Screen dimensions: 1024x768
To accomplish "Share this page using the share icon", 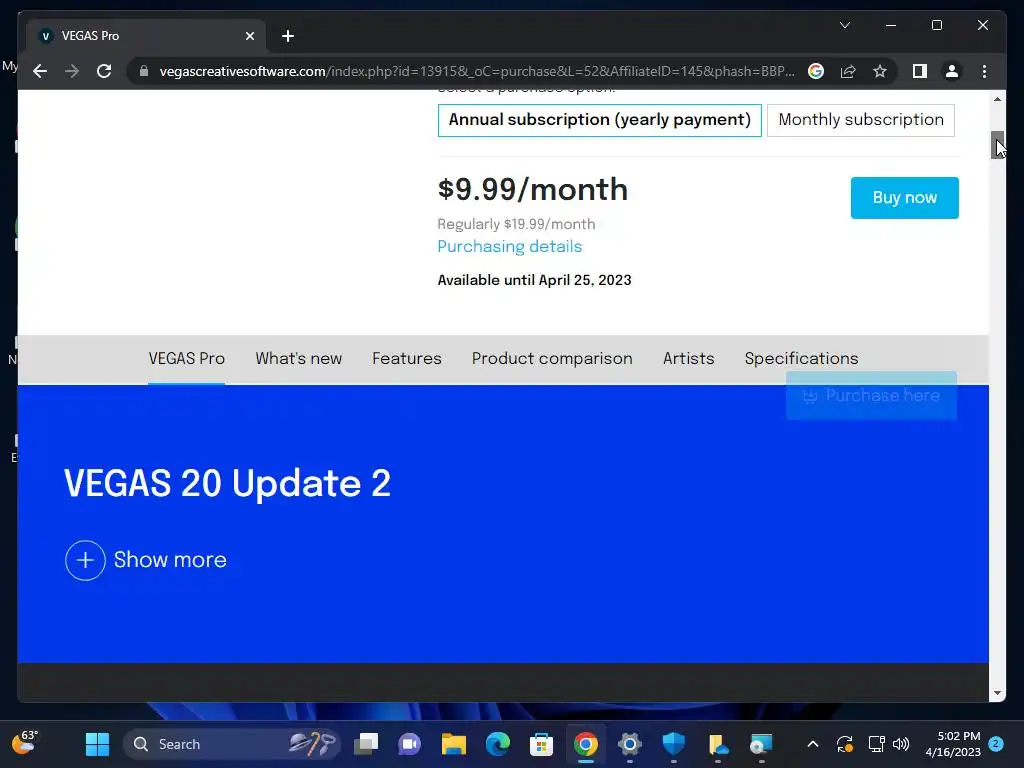I will point(848,71).
